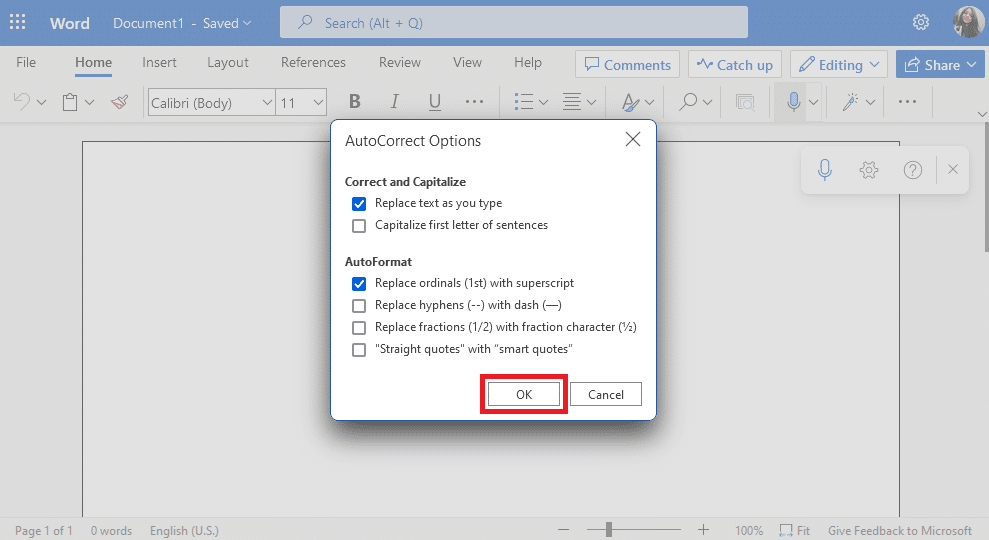Click the paragraph alignment icon

572,102
